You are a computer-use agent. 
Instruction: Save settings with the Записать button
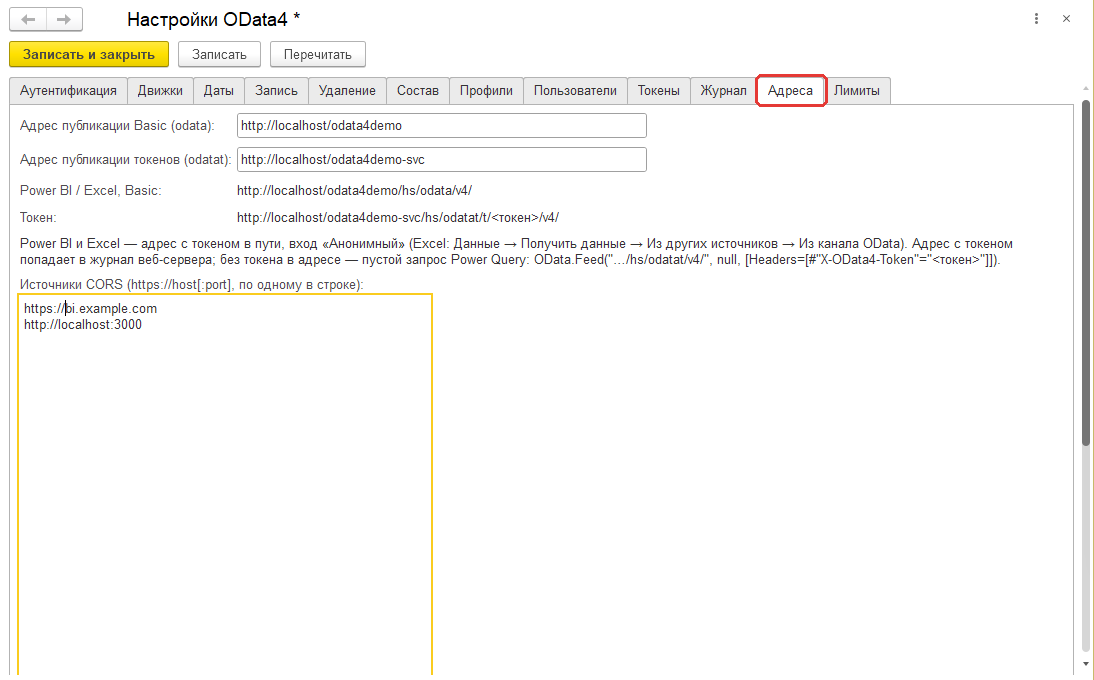pos(219,54)
